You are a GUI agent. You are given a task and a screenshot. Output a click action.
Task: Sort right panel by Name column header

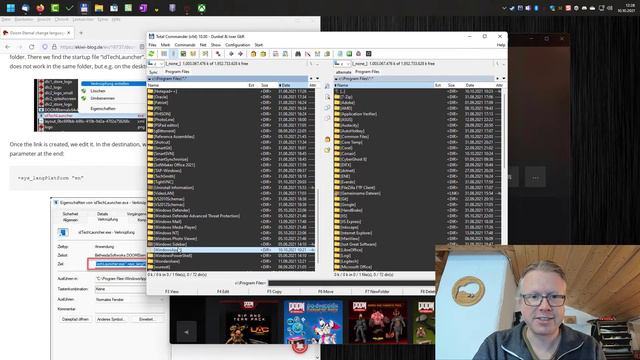[x=384, y=85]
